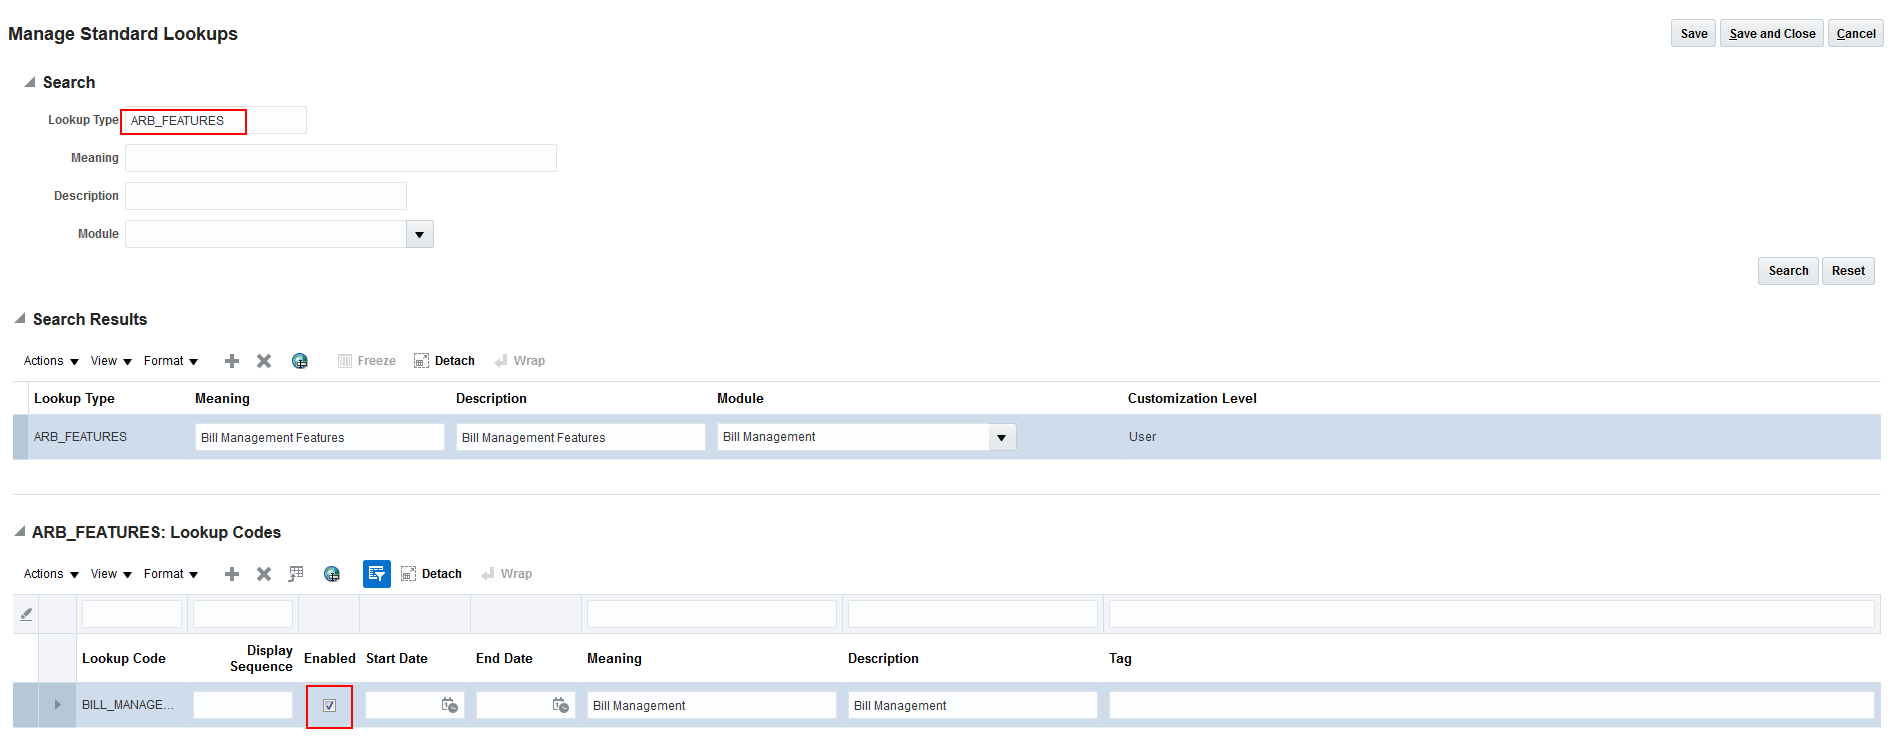Screen dimensions: 1890x752
Task: Open the Start Date calendar picker
Action: [450, 705]
